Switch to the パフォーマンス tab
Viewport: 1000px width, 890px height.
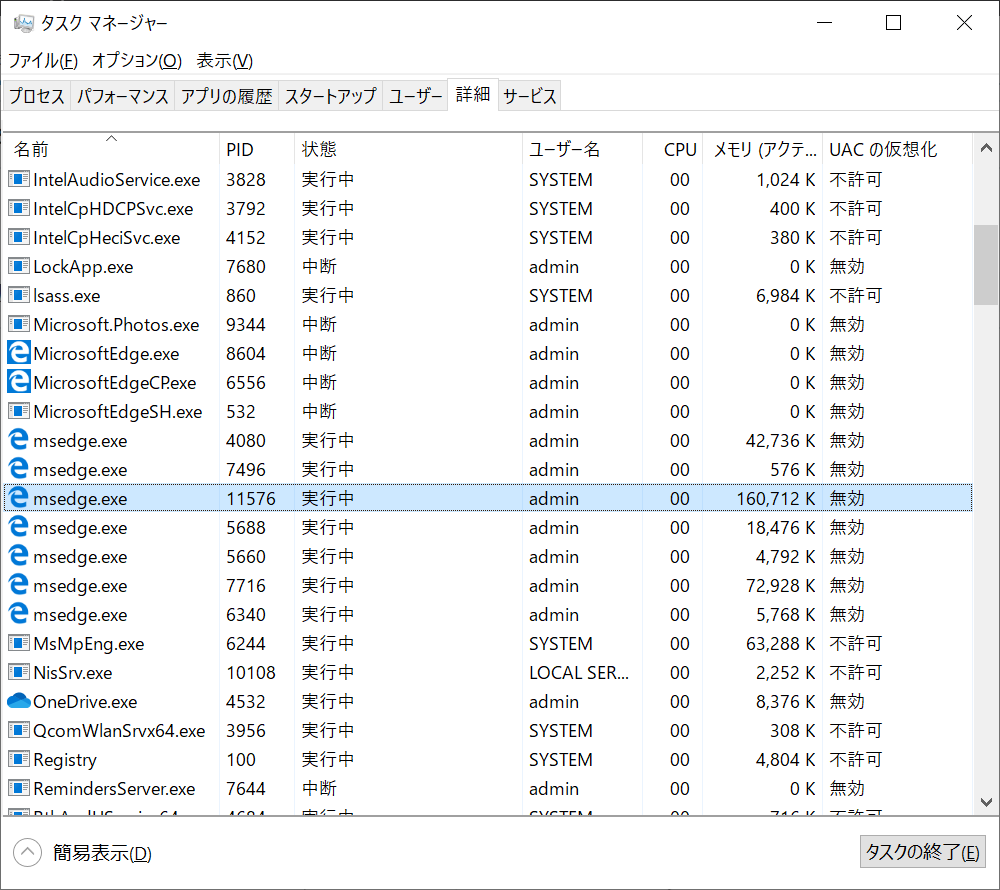[122, 96]
